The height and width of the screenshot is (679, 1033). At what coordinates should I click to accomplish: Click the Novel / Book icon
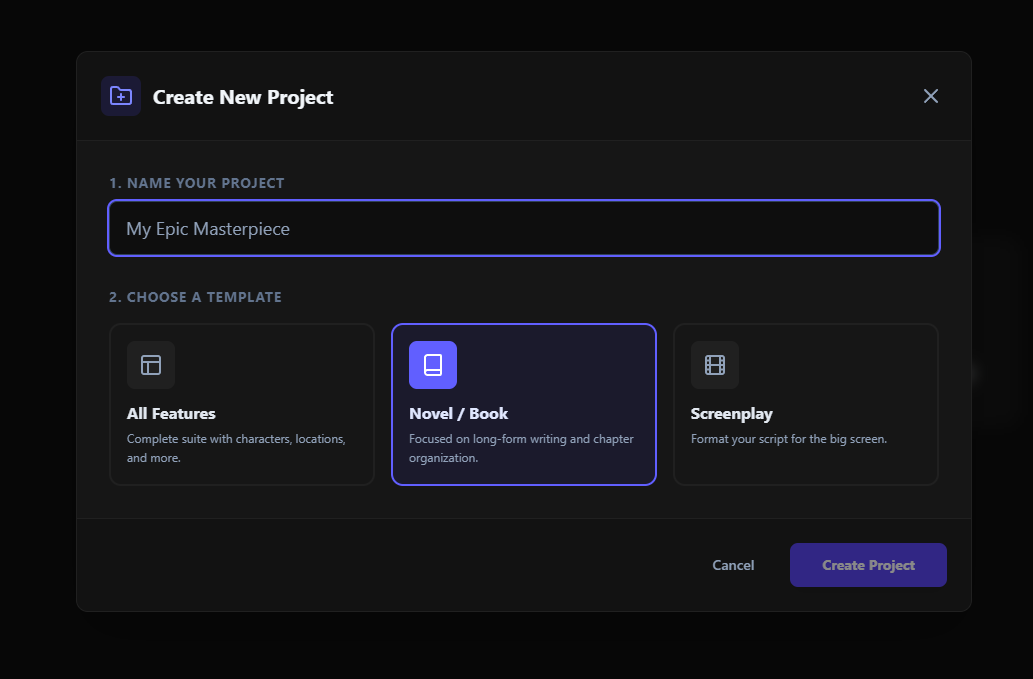[433, 365]
